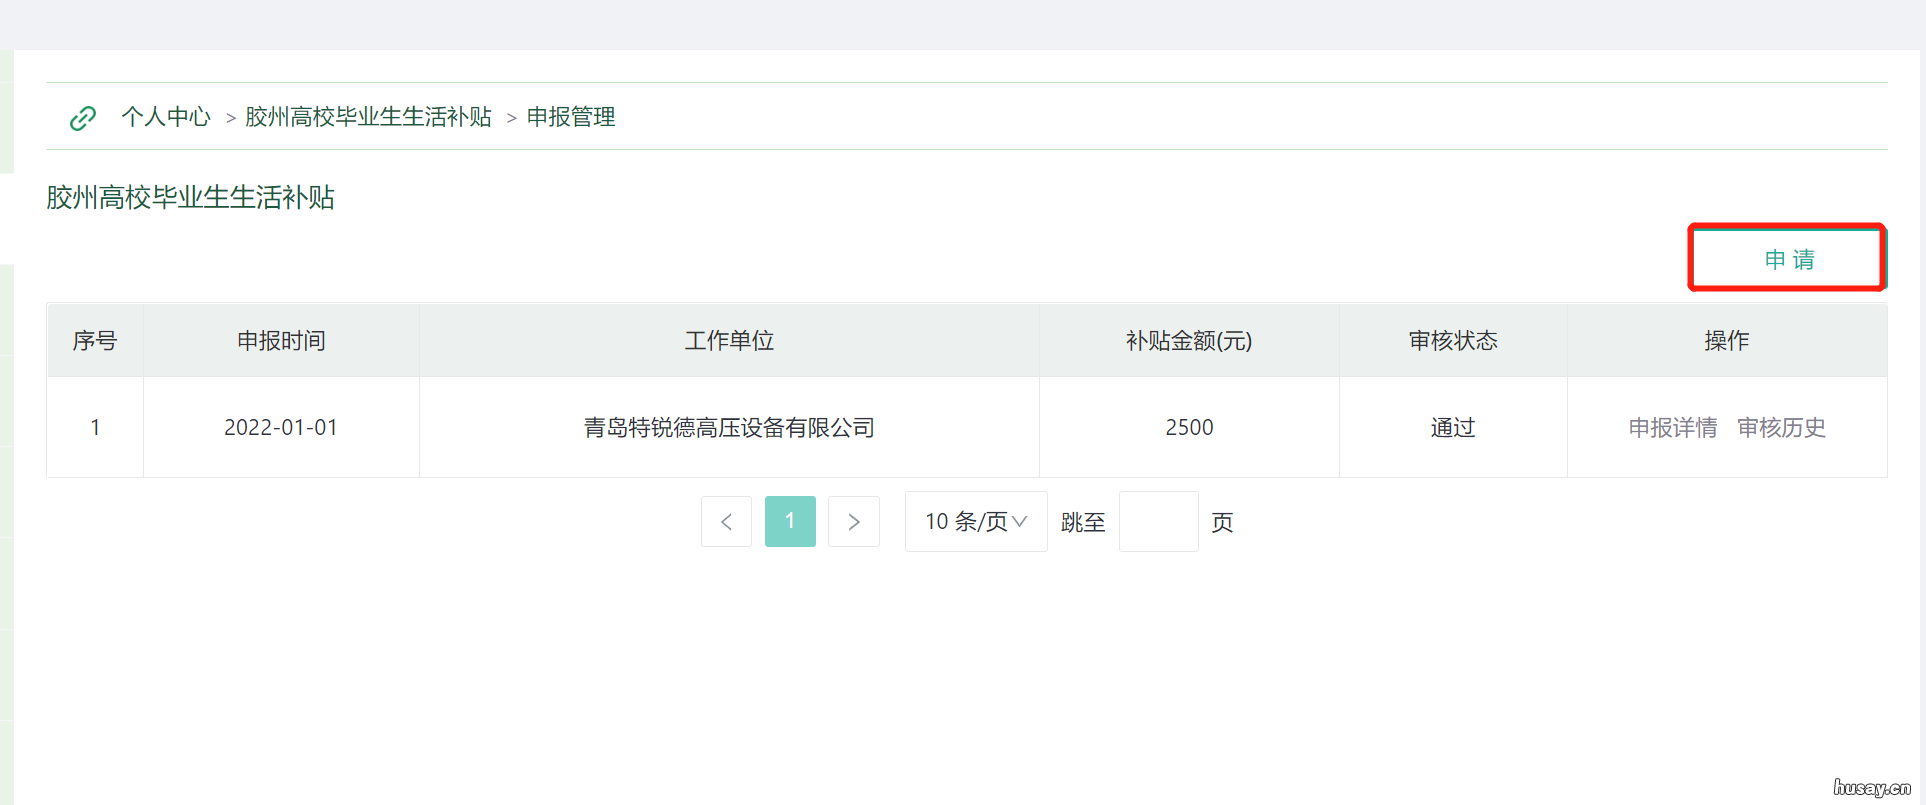Click the 通过 status cell
The height and width of the screenshot is (805, 1926).
click(x=1452, y=428)
